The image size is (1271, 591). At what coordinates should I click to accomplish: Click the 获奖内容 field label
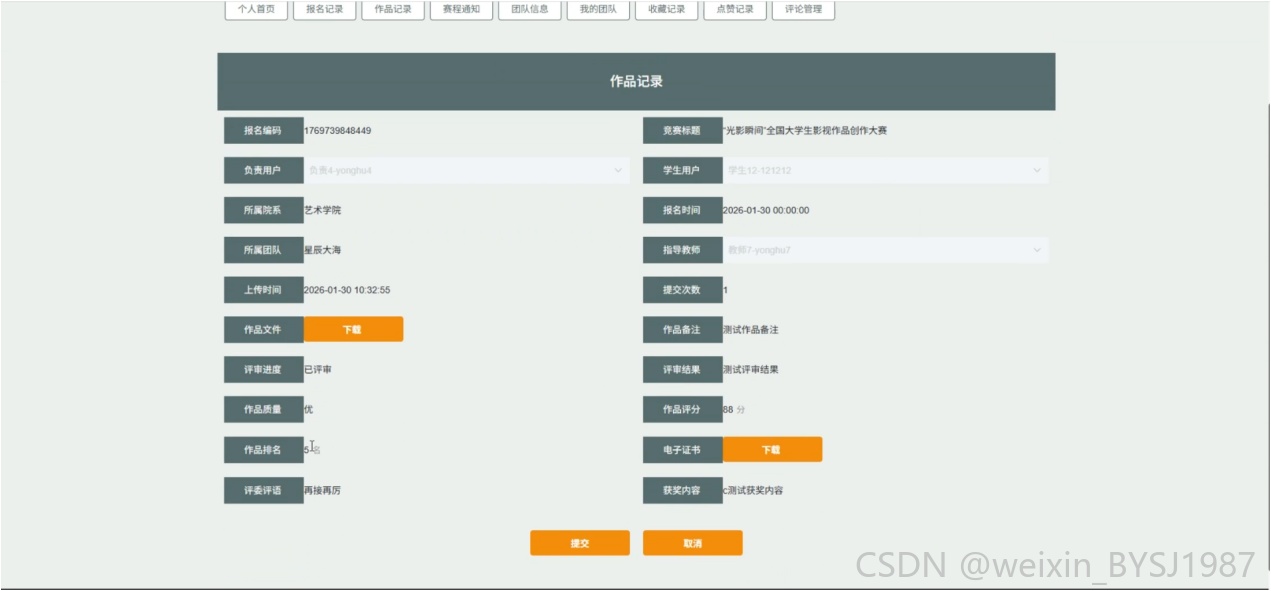point(682,491)
